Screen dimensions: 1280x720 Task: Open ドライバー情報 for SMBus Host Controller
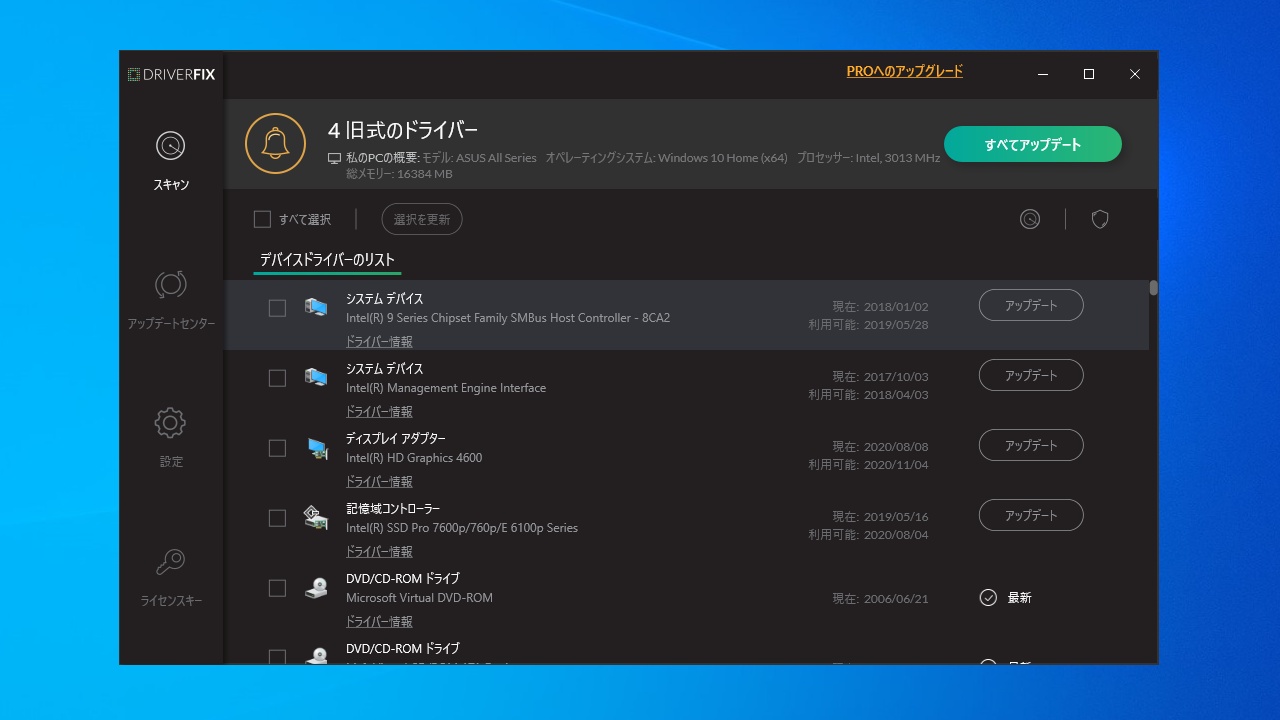tap(379, 342)
